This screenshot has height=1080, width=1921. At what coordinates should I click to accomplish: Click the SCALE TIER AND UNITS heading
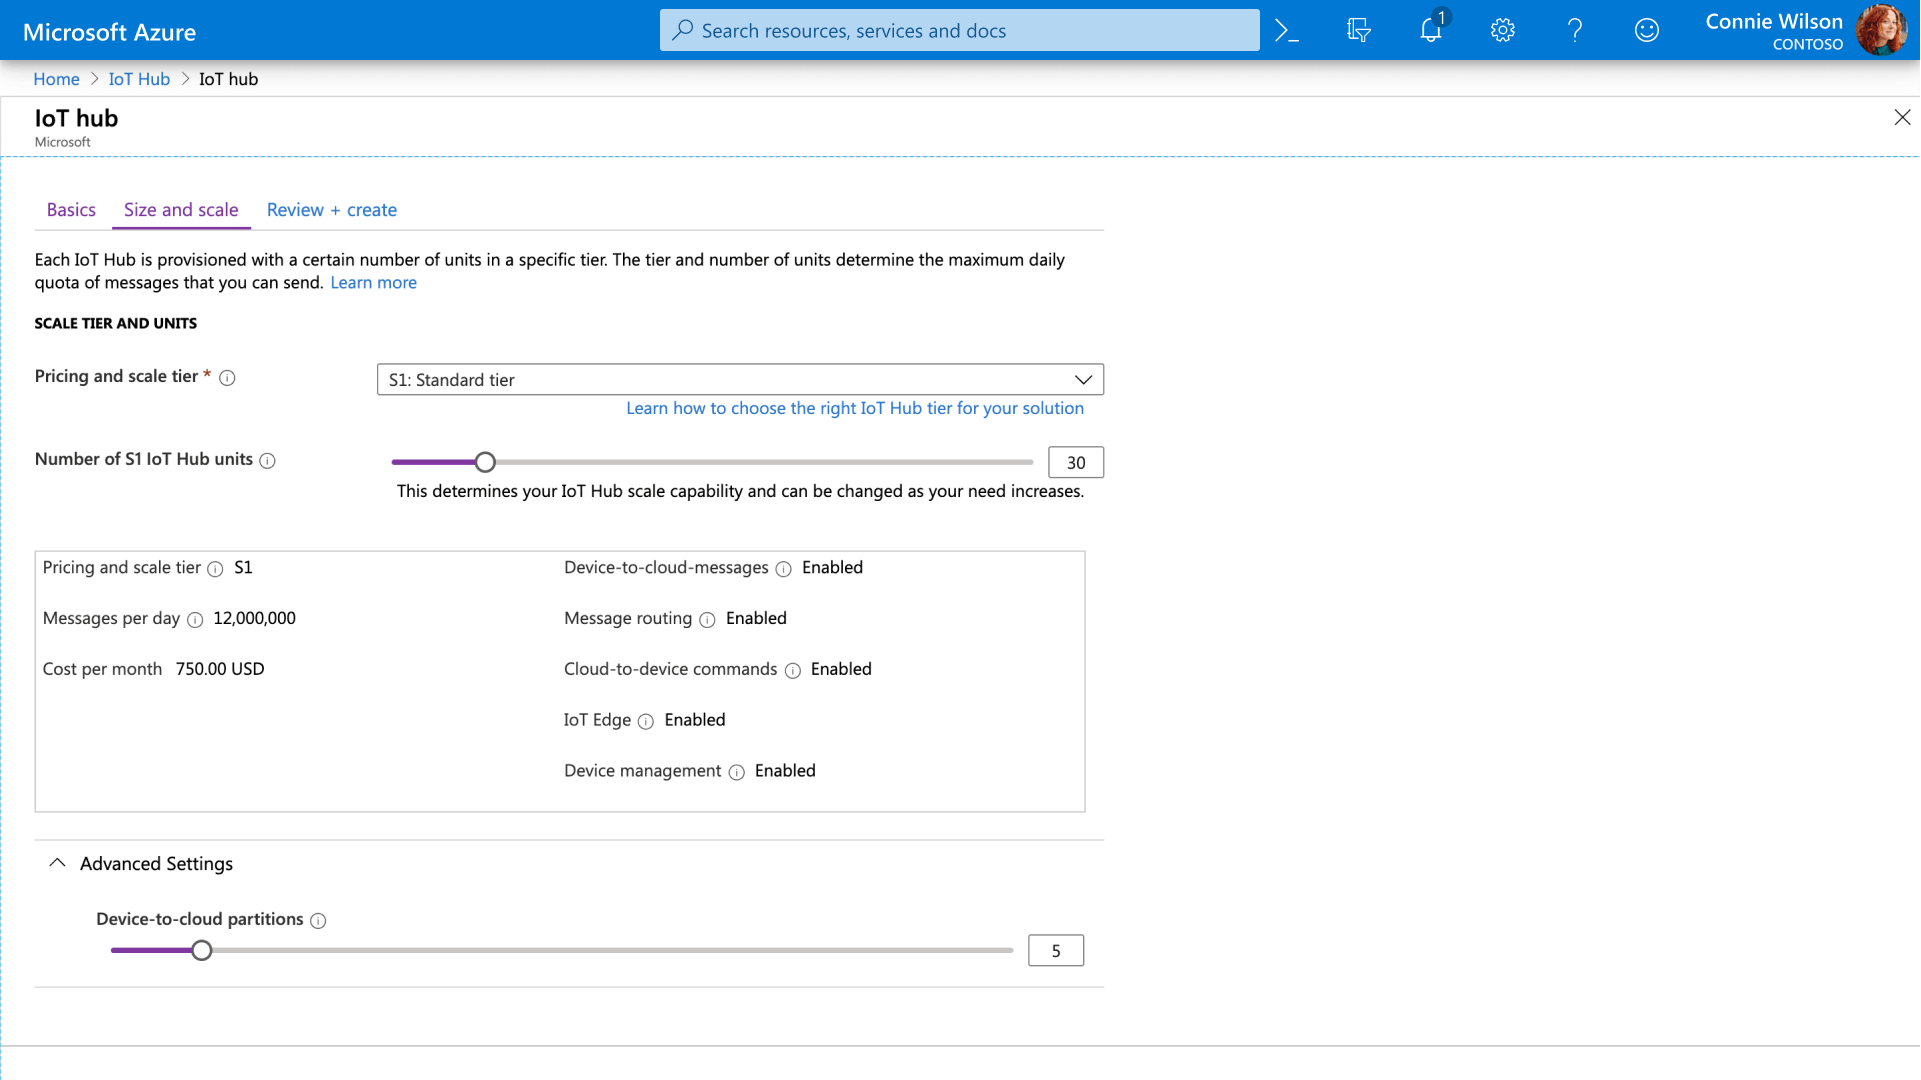coord(116,323)
